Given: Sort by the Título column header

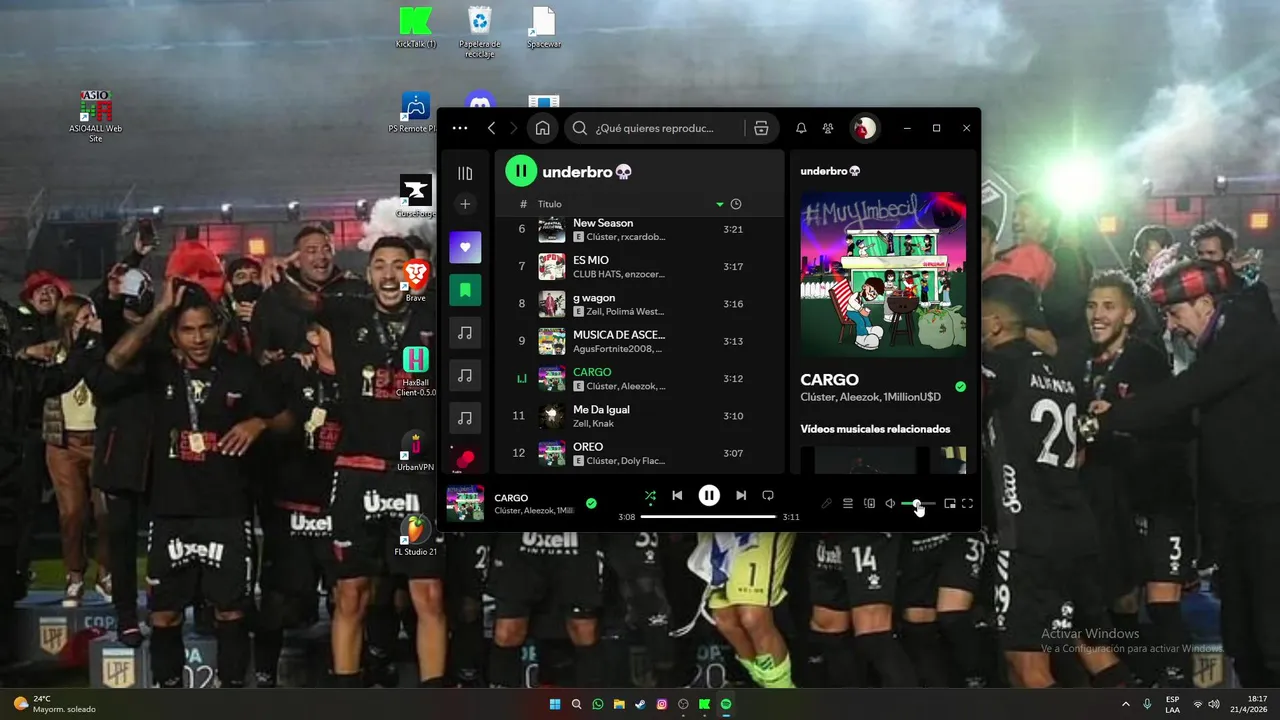Looking at the screenshot, I should (x=550, y=204).
